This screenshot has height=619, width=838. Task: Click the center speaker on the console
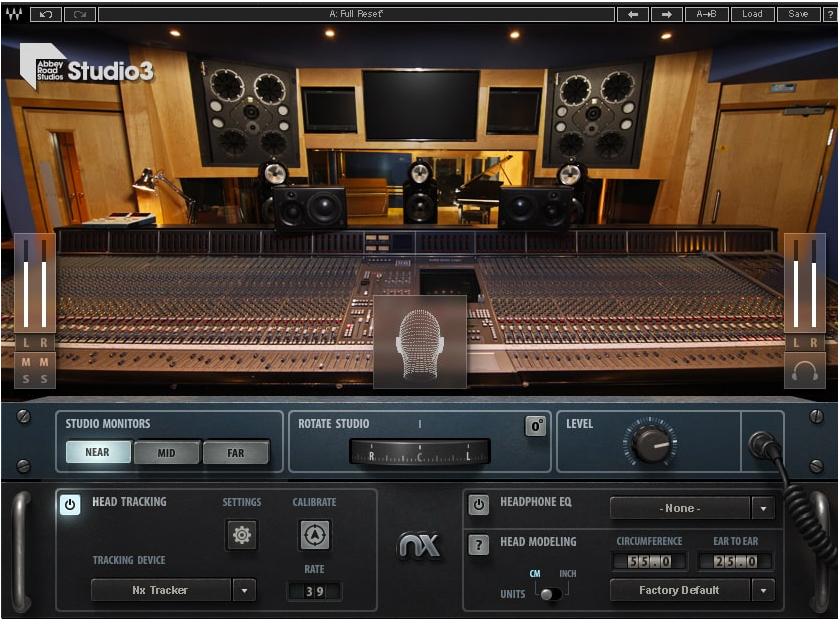[420, 192]
